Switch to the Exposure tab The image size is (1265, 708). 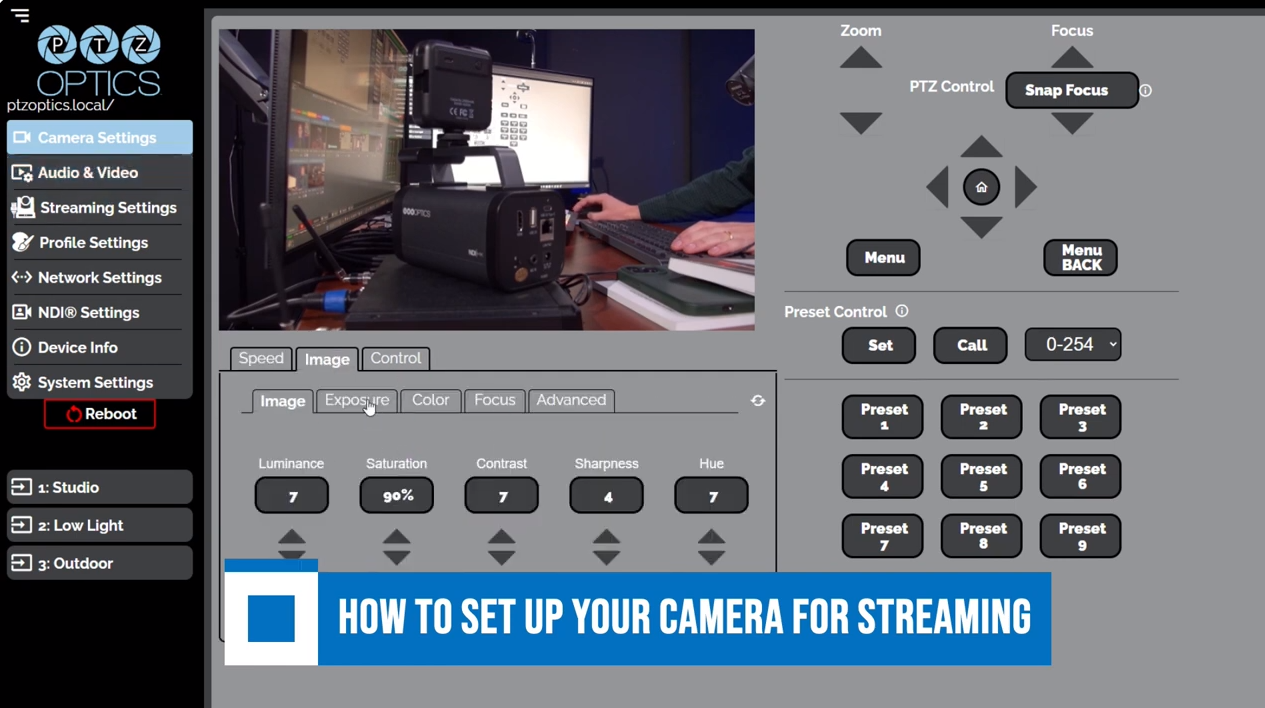(356, 400)
